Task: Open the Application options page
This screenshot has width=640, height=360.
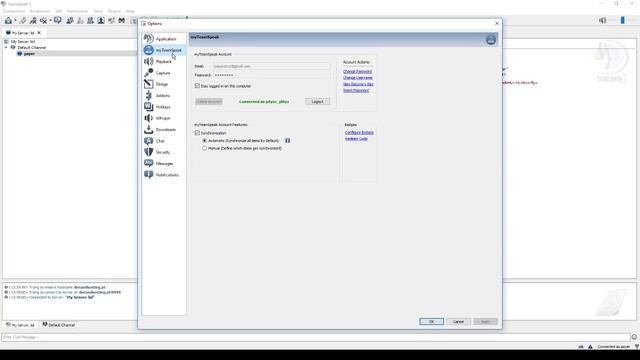Action: 164,39
